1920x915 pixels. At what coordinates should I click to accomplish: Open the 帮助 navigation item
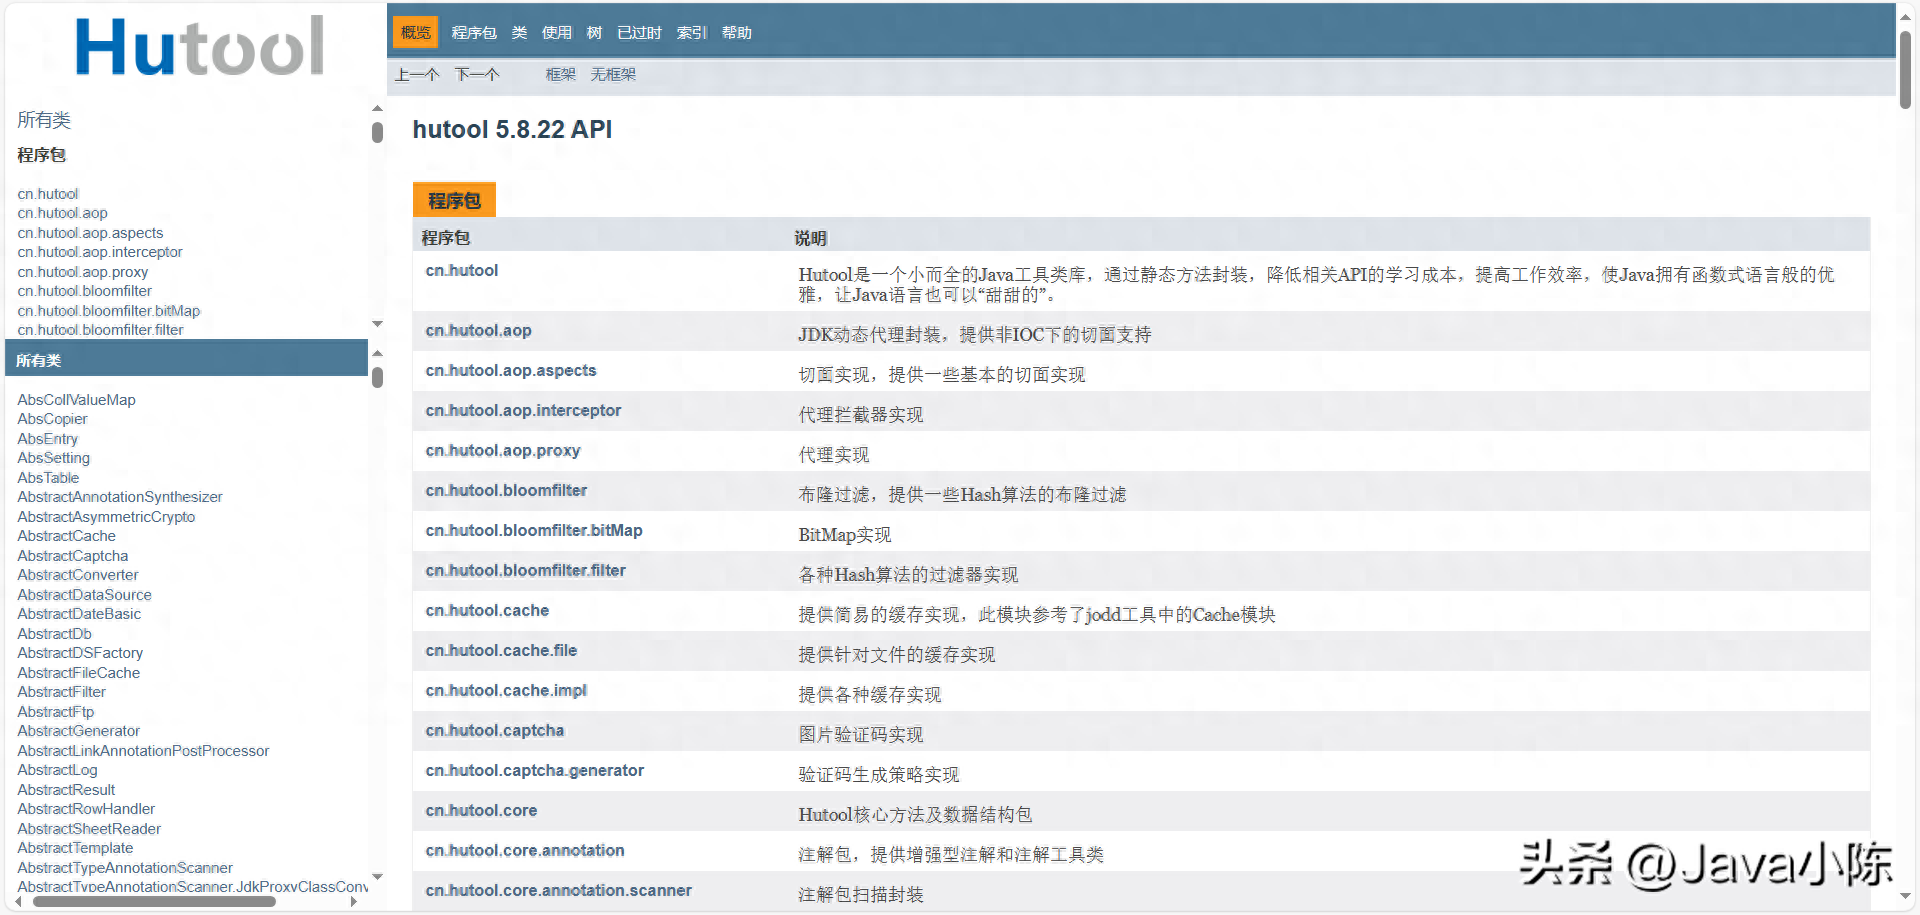click(x=737, y=33)
